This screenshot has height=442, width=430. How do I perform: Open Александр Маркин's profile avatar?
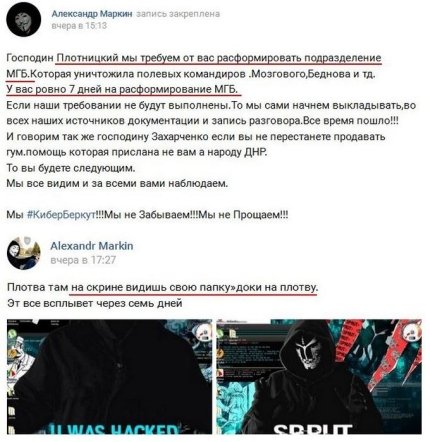click(x=23, y=19)
